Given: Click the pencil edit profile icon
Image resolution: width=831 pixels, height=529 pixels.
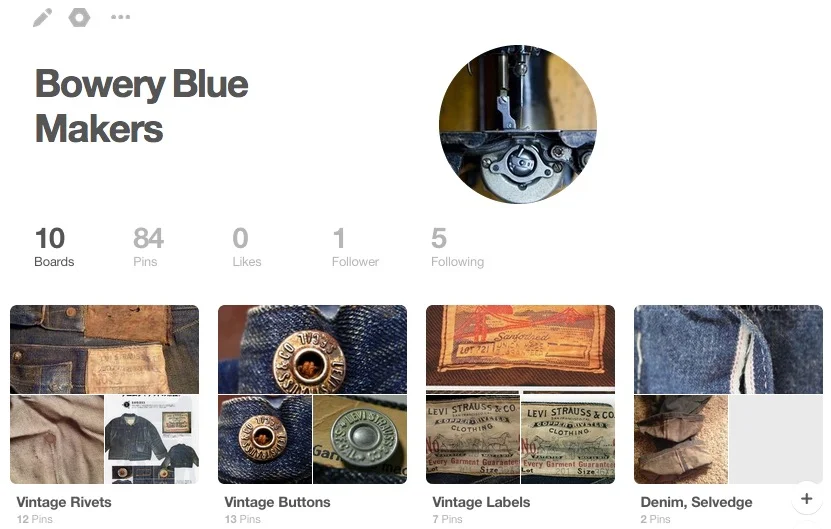Looking at the screenshot, I should [42, 17].
